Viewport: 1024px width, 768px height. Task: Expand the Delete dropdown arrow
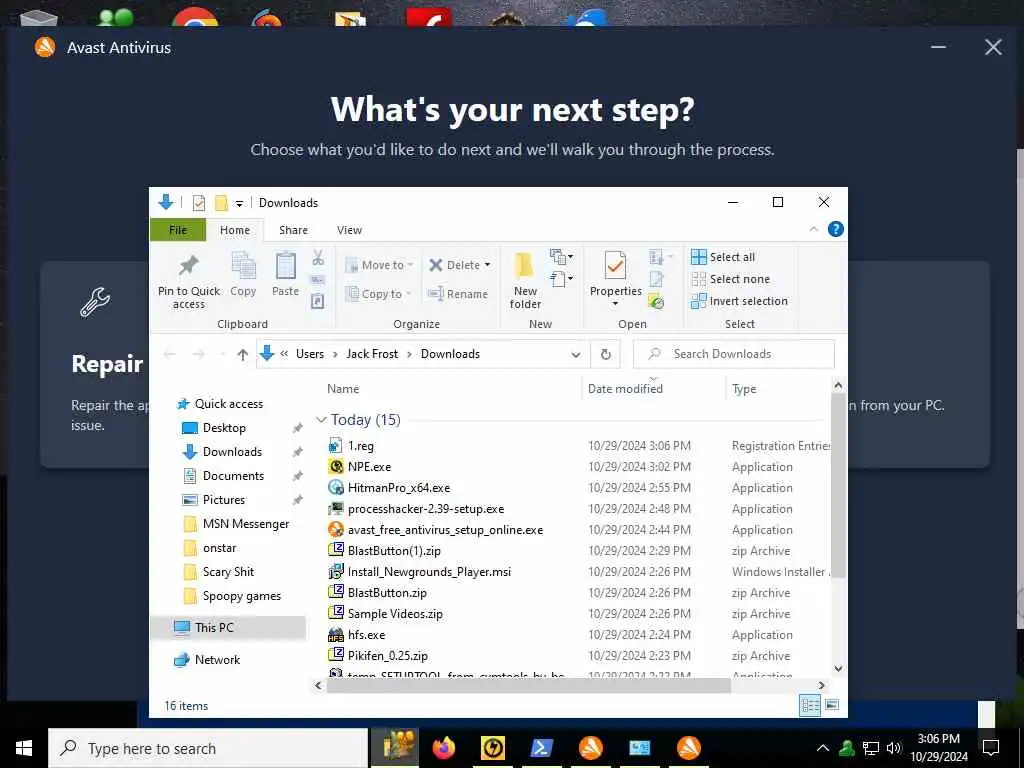(x=488, y=265)
